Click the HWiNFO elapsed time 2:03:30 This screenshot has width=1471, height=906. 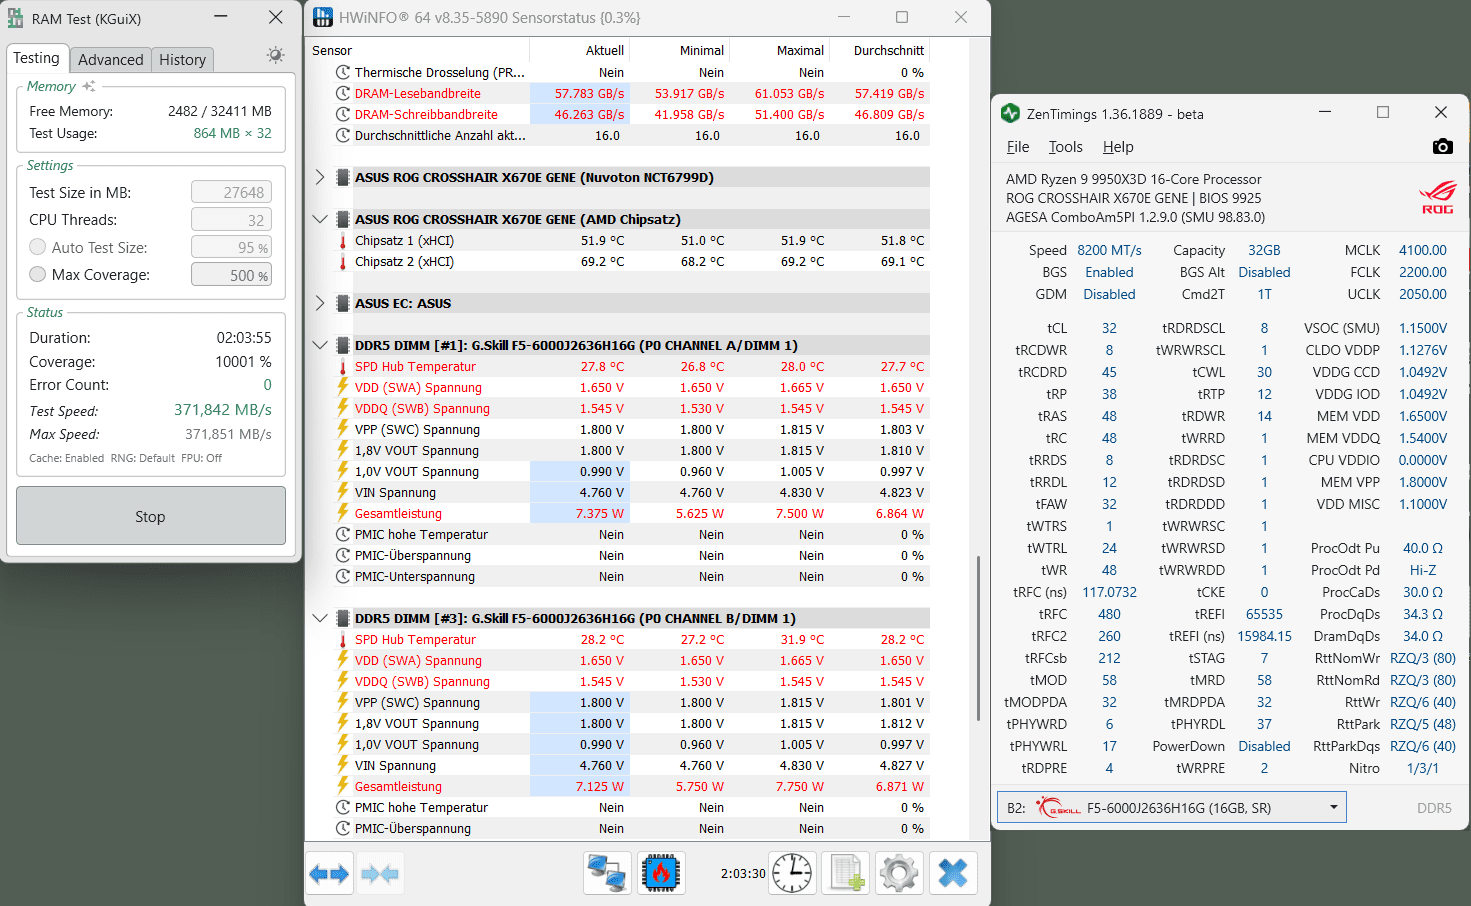743,873
